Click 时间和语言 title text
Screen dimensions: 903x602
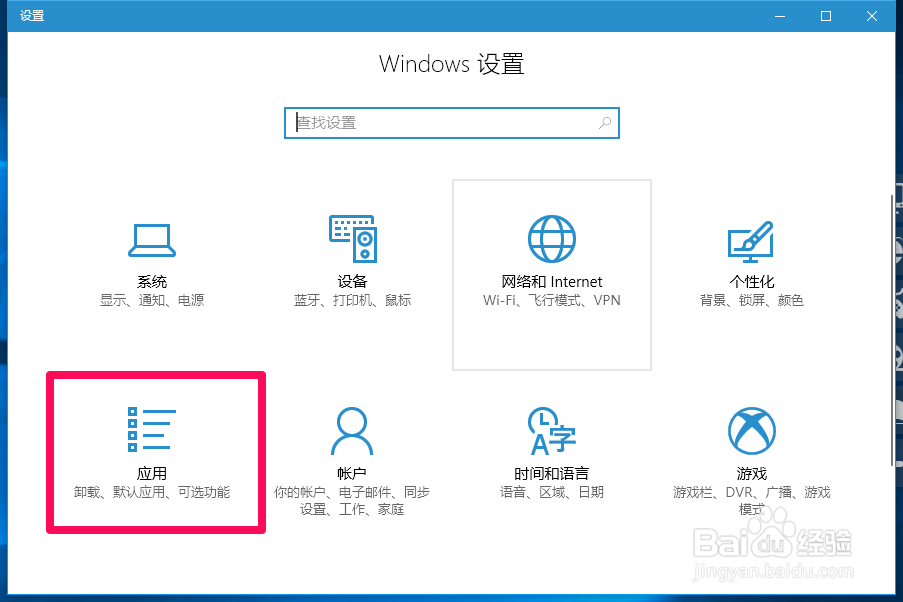pos(552,474)
